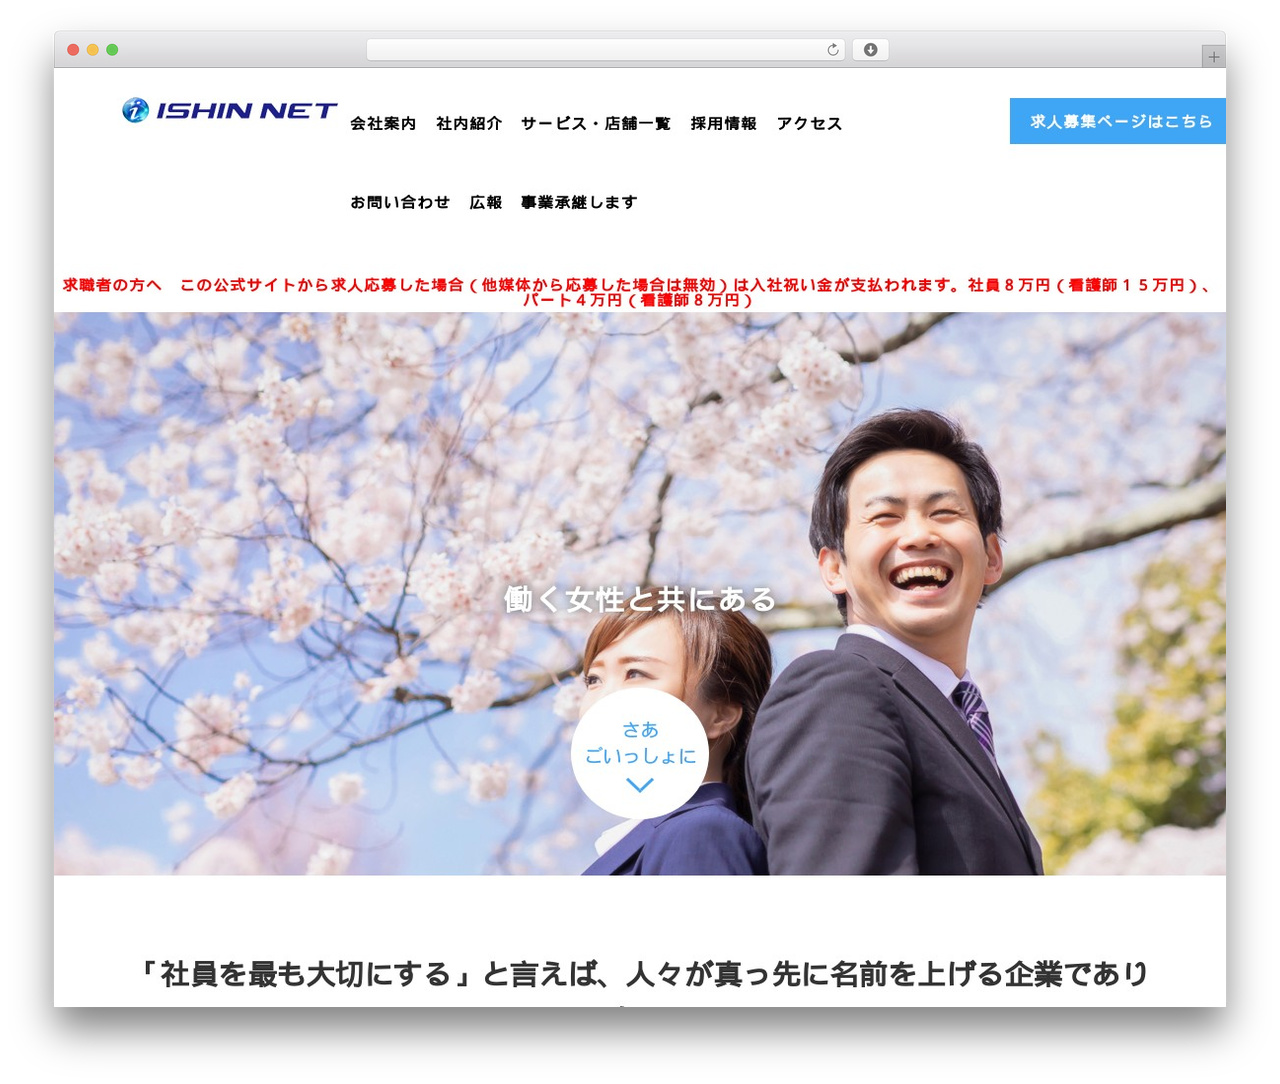Viewport: 1280px width, 1084px height.
Task: Visit the 広報 menu item
Action: pos(486,202)
